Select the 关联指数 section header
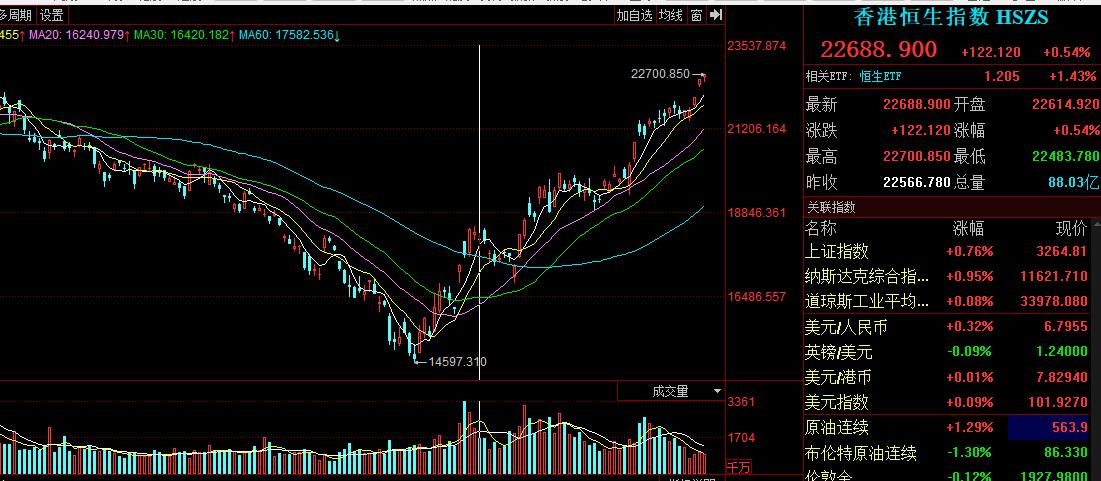 (831, 207)
